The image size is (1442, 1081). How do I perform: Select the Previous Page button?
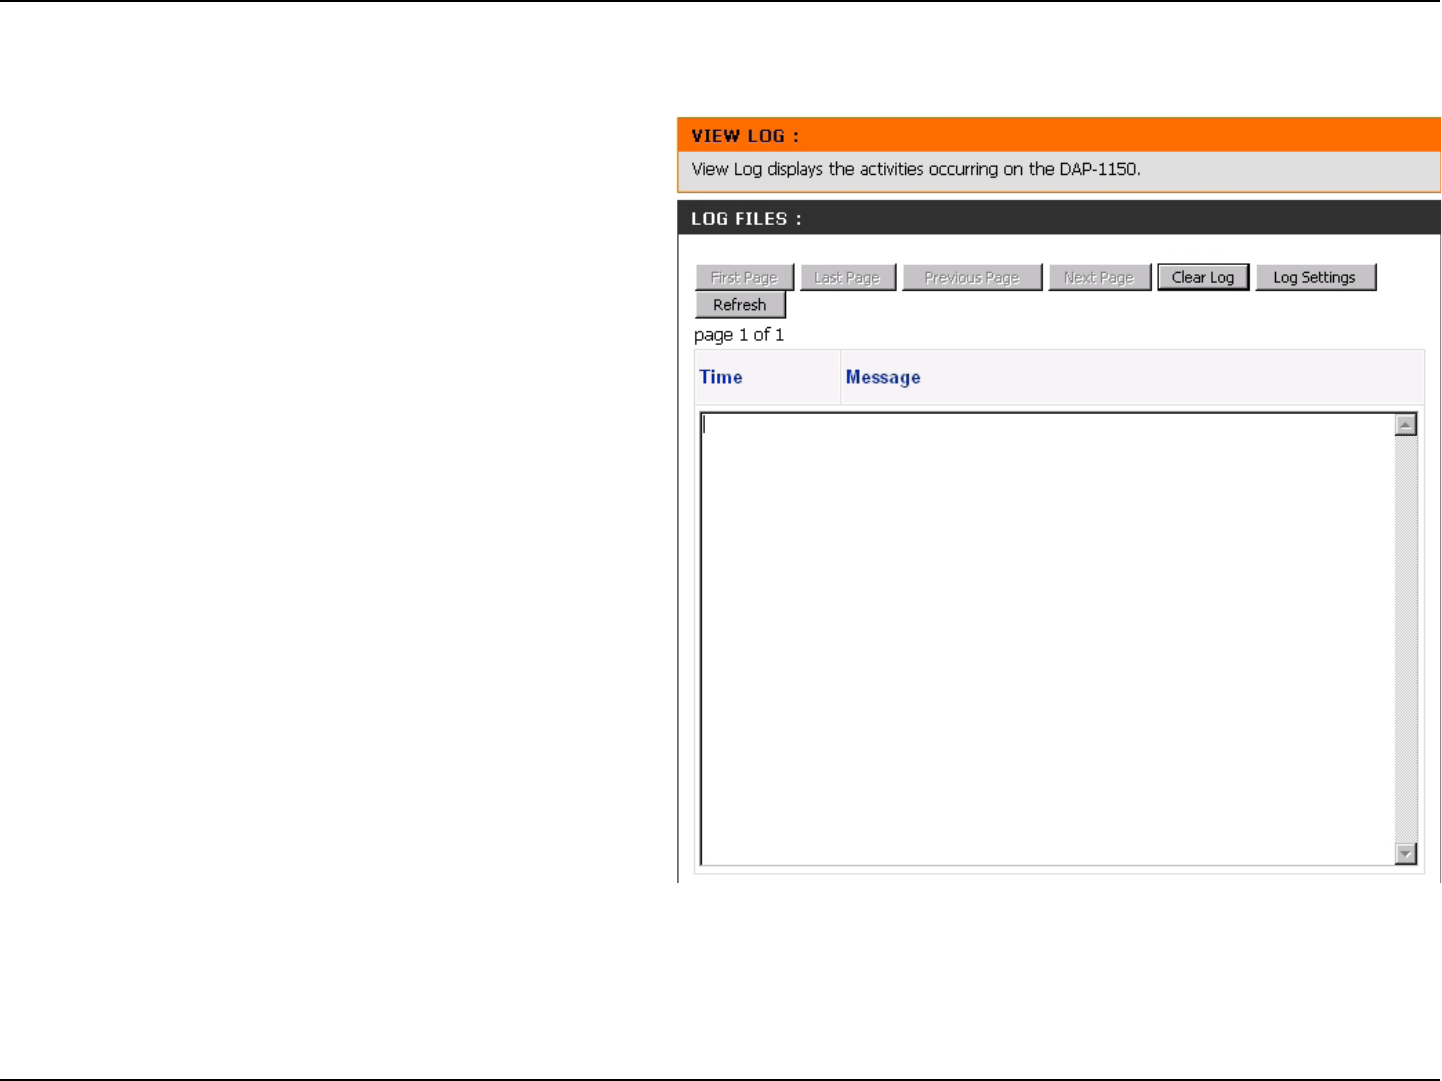point(972,278)
